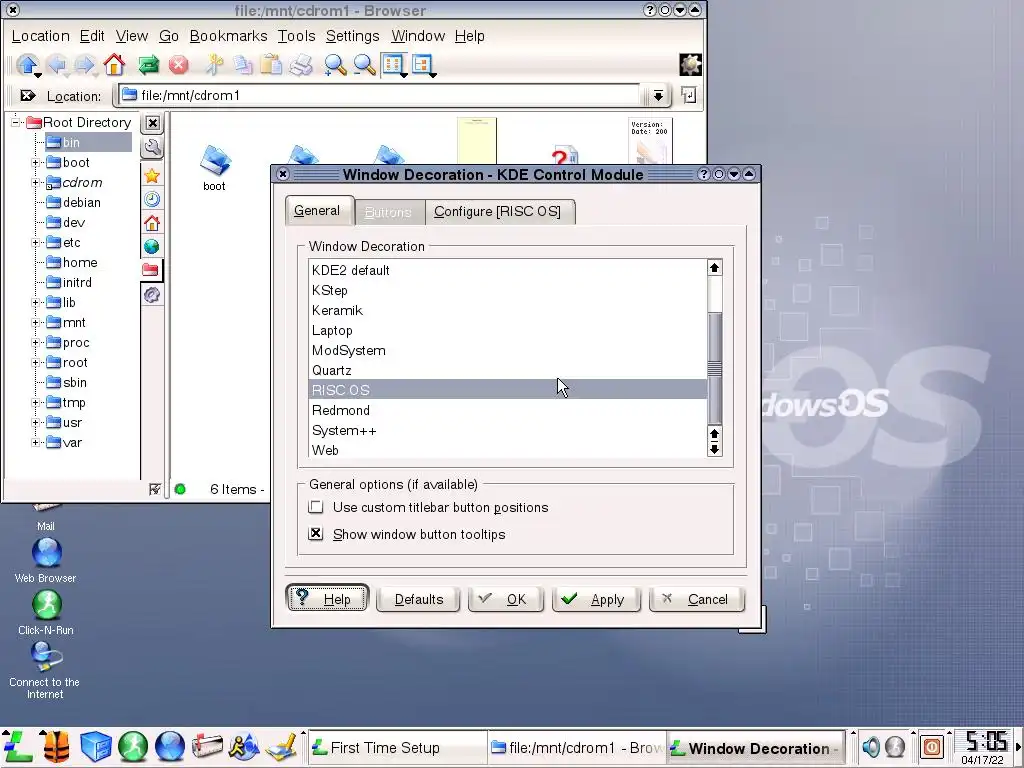This screenshot has width=1024, height=768.
Task: Switch to icon view in Browser toolbar
Action: pyautogui.click(x=394, y=65)
